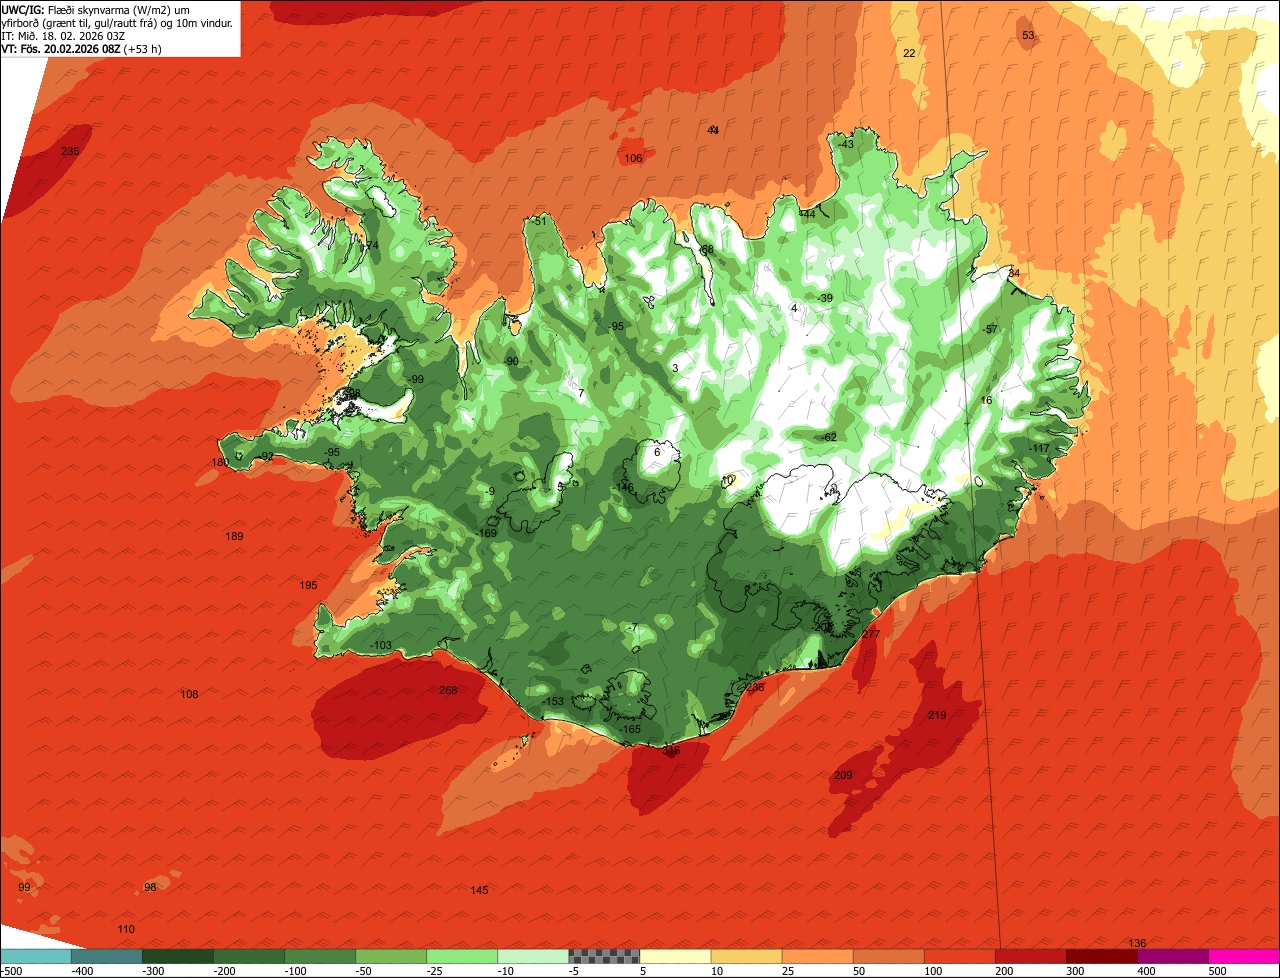Click the red 200 to 300 swatch
Screen dimensions: 1280x978
click(1030, 956)
